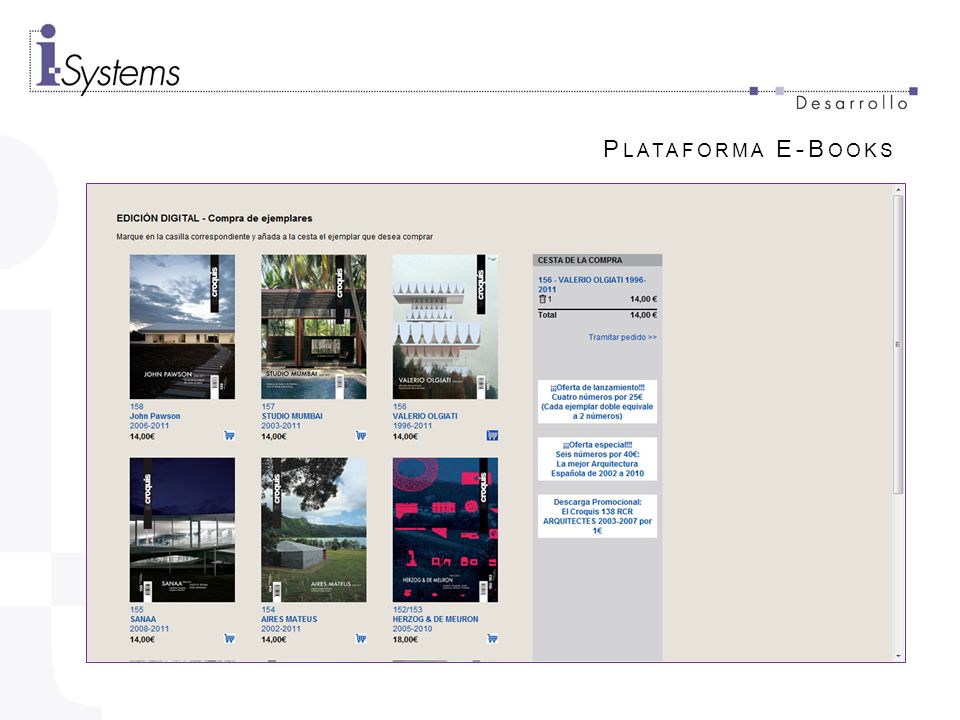This screenshot has width=960, height=720.
Task: Click Tramitar pedido link
Action: tap(622, 337)
